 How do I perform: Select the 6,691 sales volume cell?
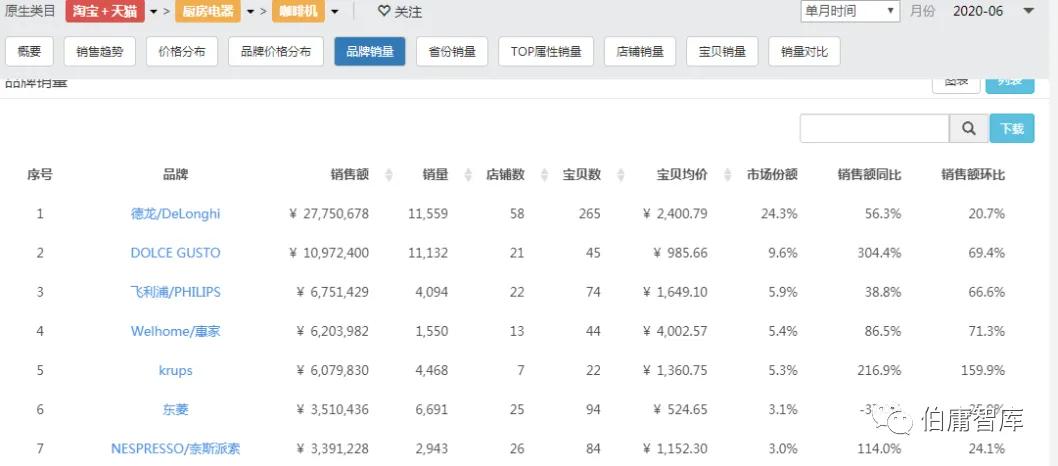433,409
